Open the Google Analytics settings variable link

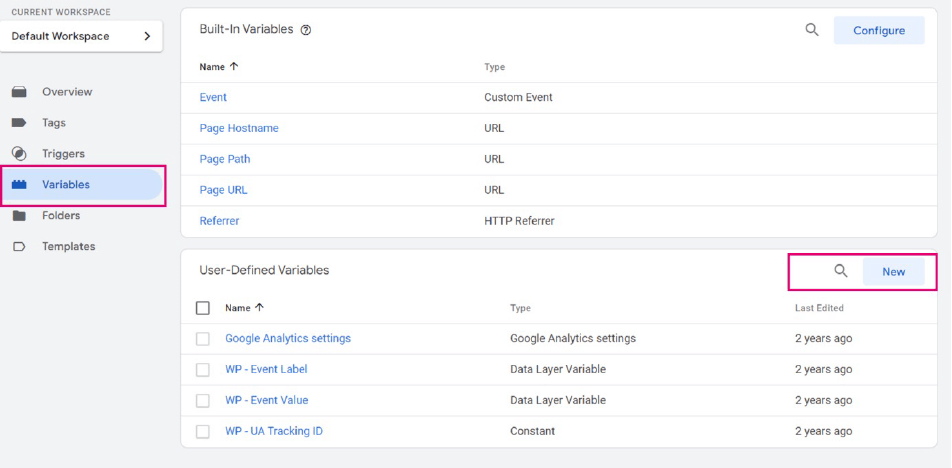[288, 338]
